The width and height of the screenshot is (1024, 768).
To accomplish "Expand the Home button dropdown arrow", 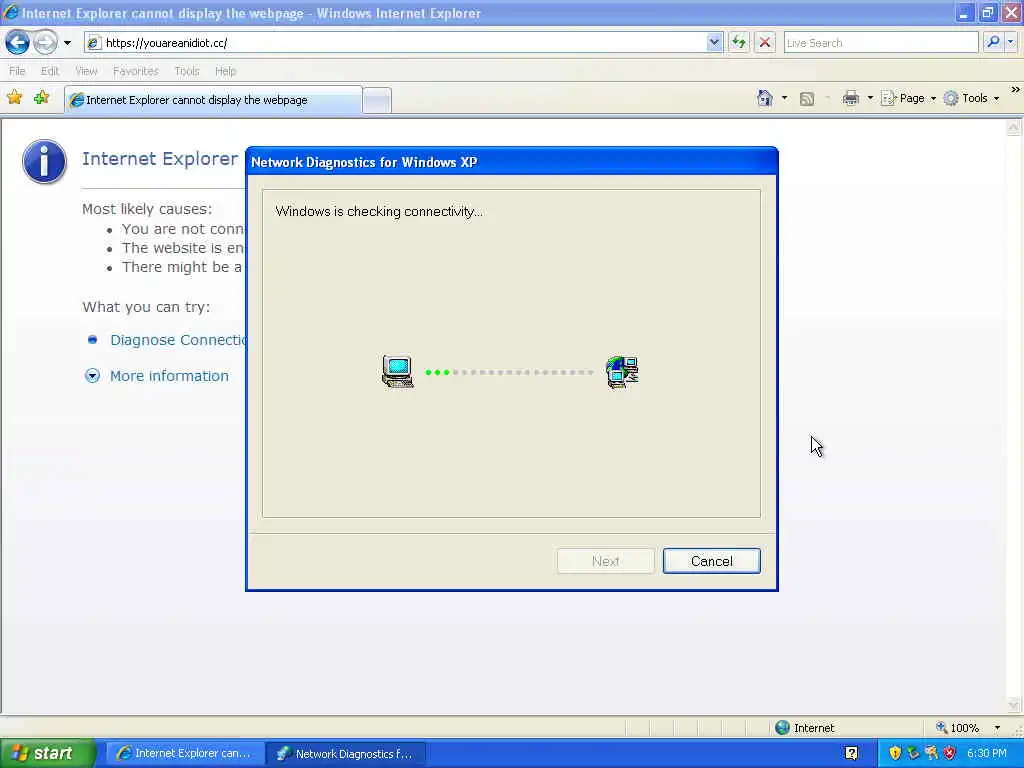I will (784, 99).
